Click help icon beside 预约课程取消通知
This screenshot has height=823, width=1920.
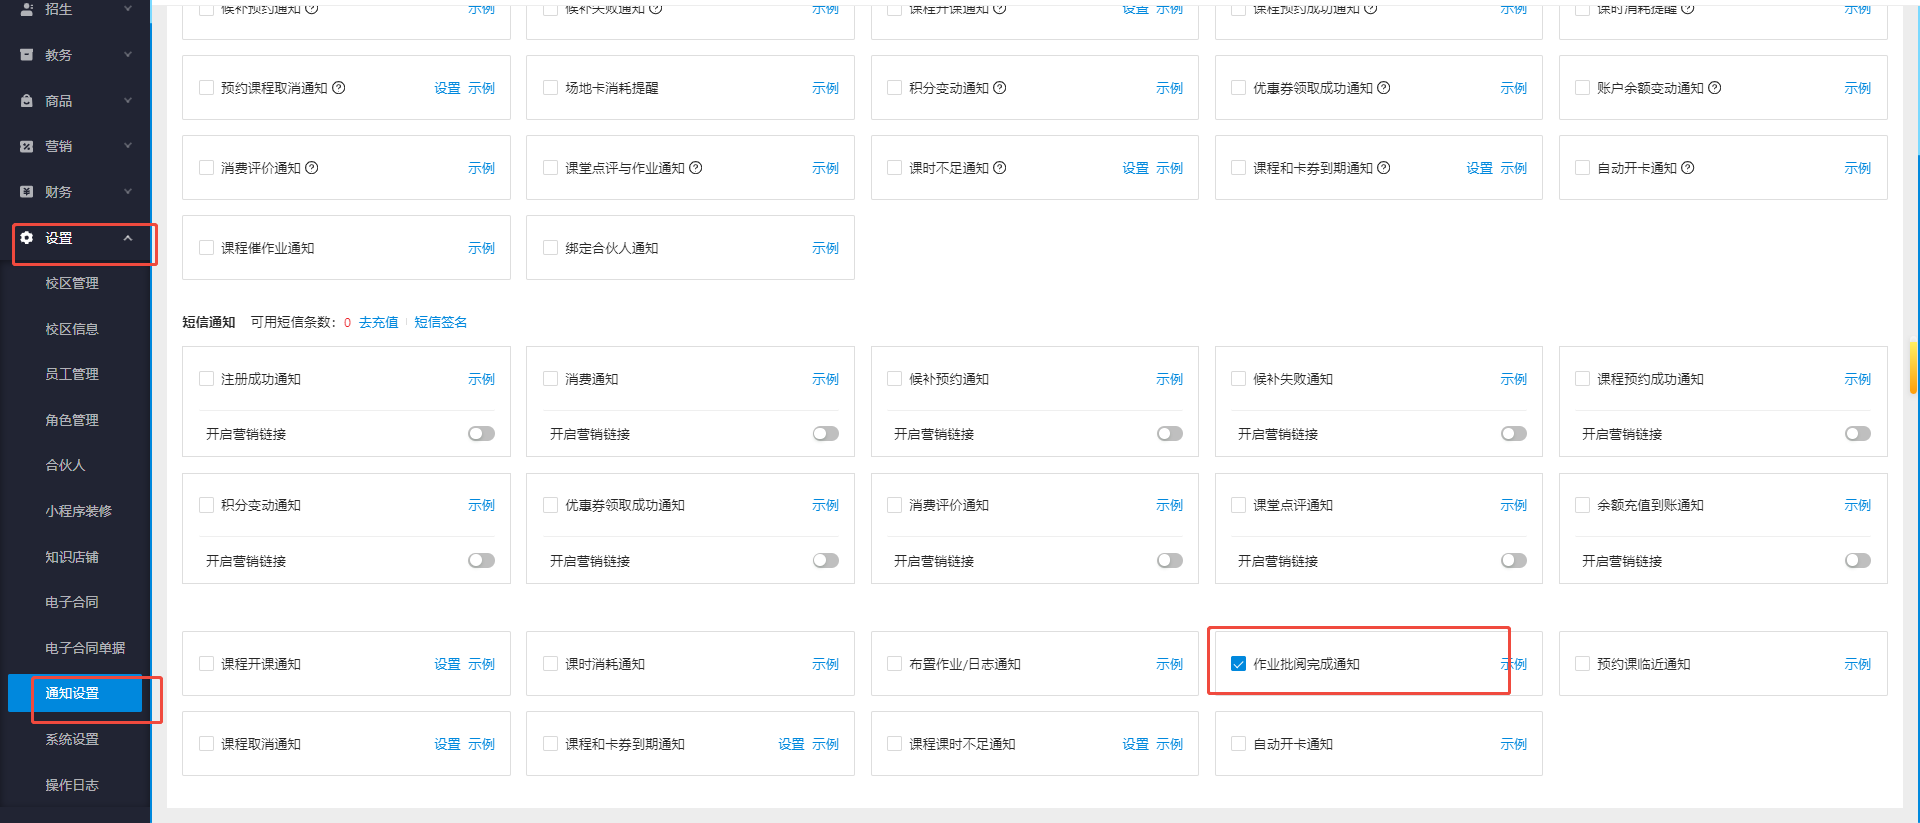click(x=339, y=88)
